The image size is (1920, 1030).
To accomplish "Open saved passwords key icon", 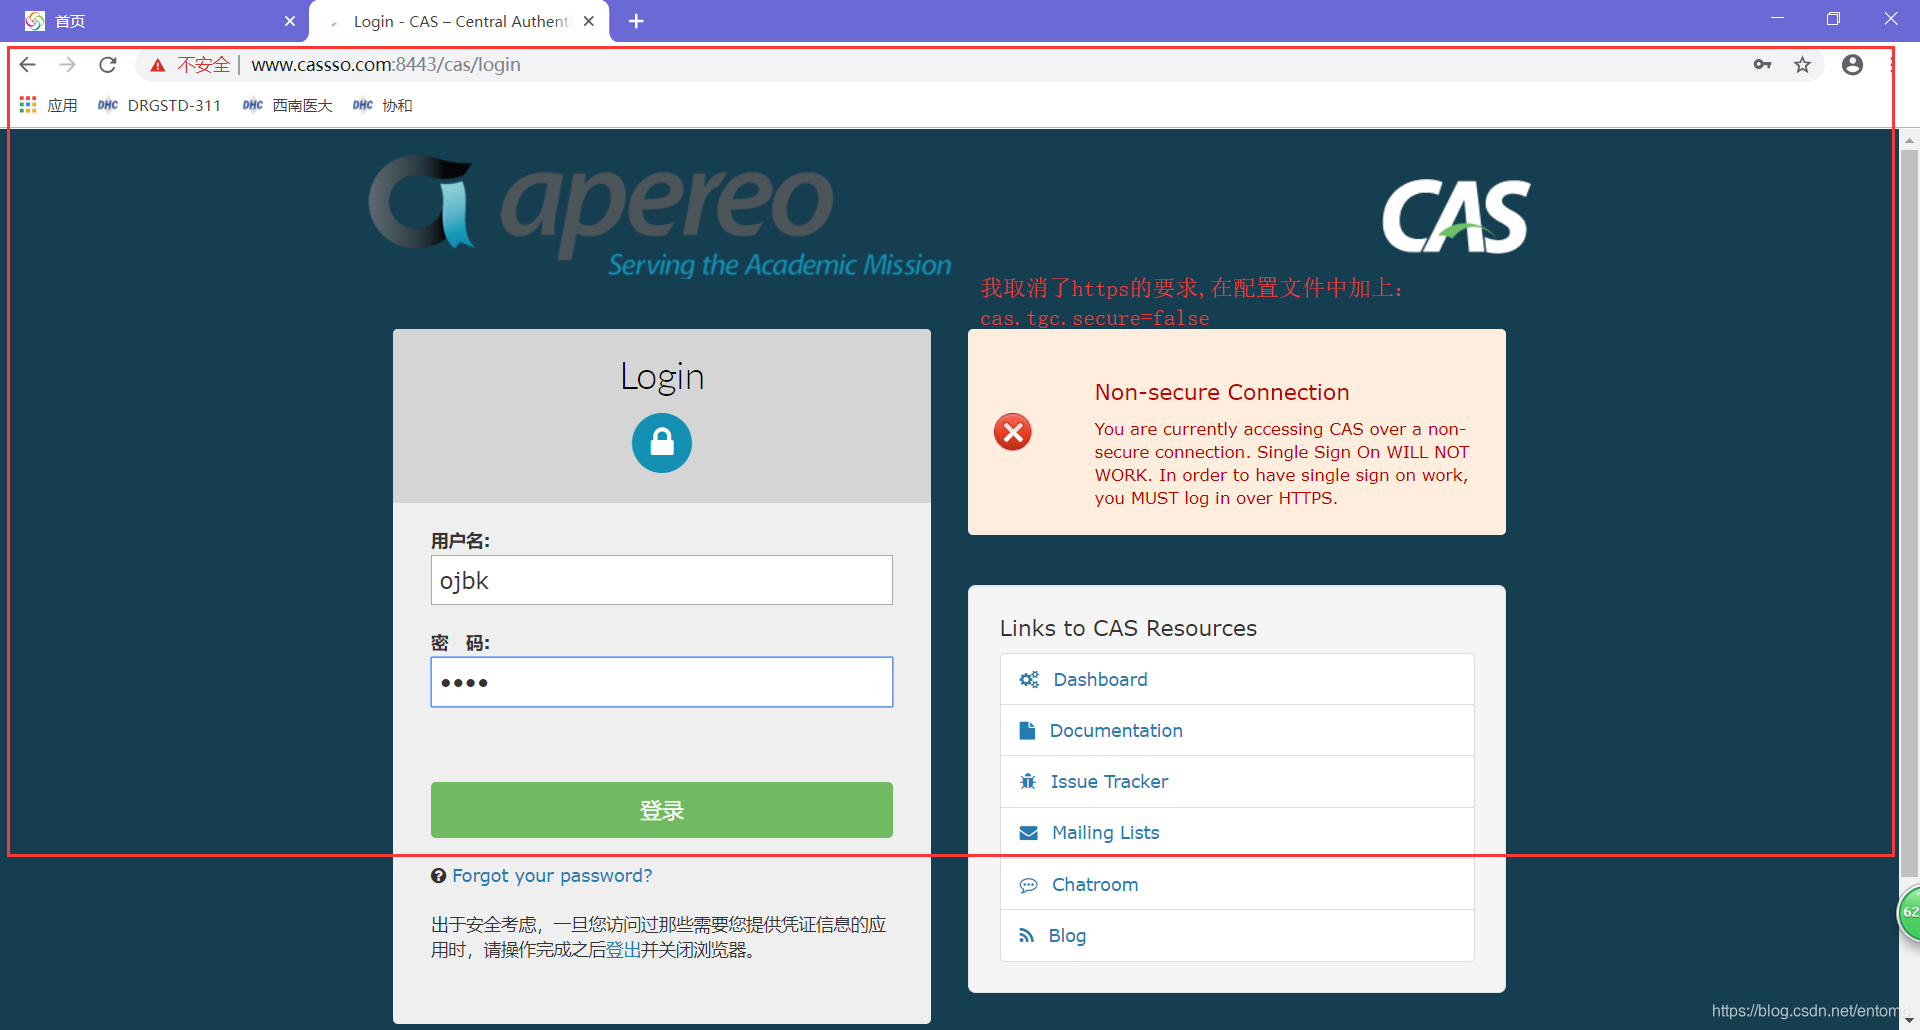I will coord(1762,65).
